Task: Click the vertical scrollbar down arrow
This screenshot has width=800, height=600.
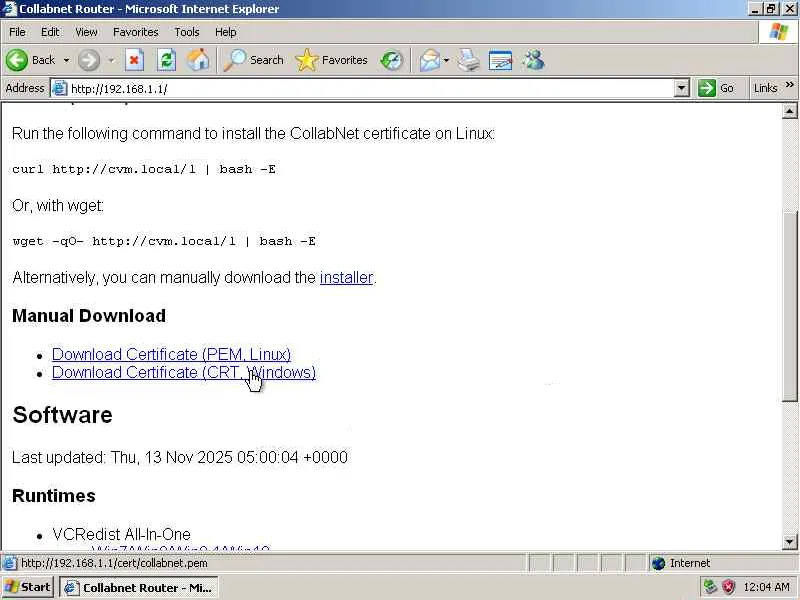Action: click(789, 542)
